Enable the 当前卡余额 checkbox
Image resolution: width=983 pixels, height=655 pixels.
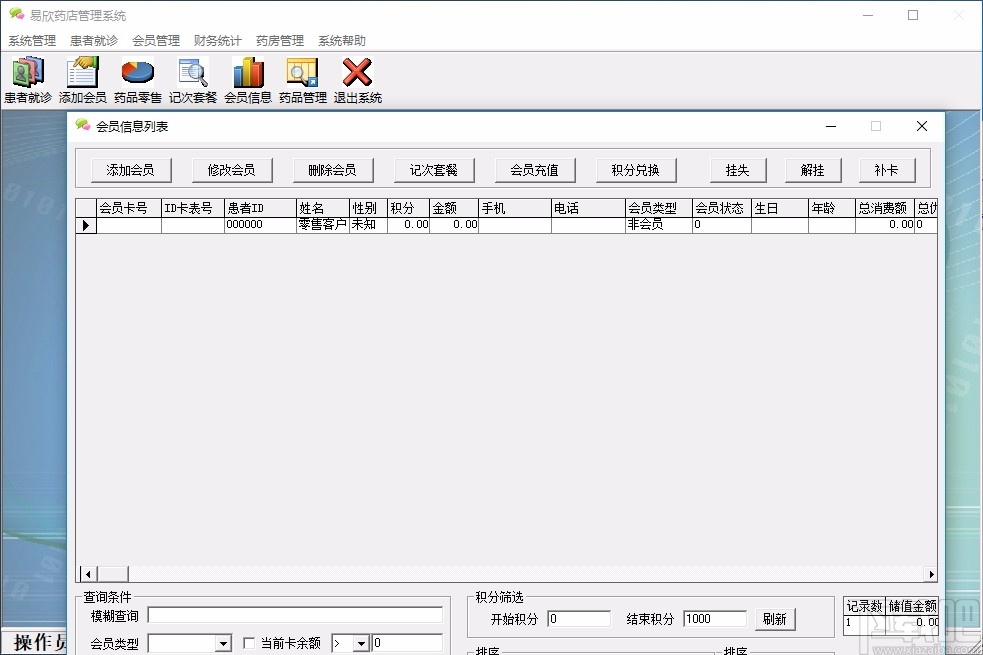[247, 643]
